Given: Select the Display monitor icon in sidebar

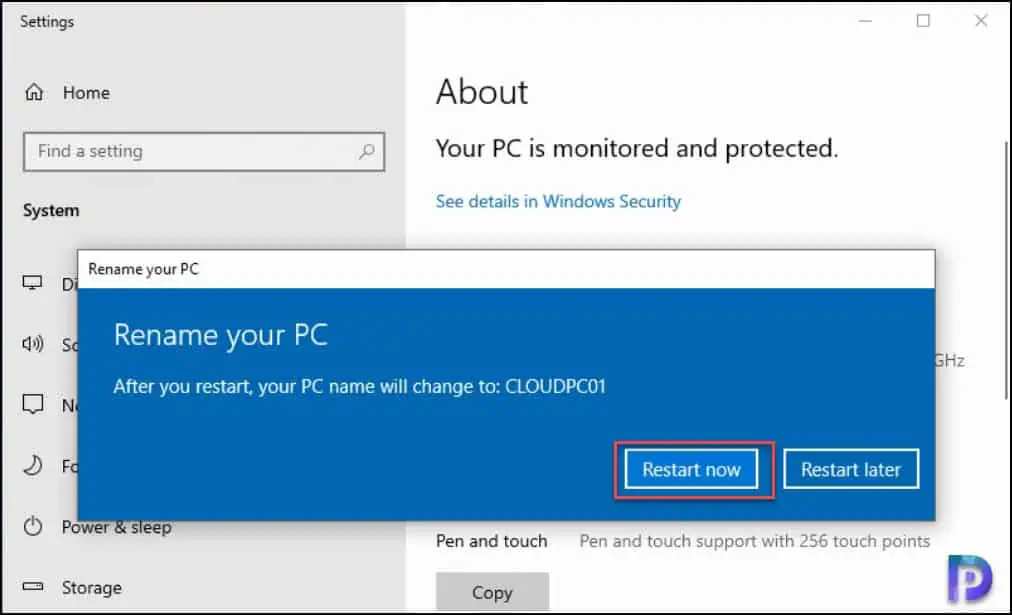Looking at the screenshot, I should [32, 283].
